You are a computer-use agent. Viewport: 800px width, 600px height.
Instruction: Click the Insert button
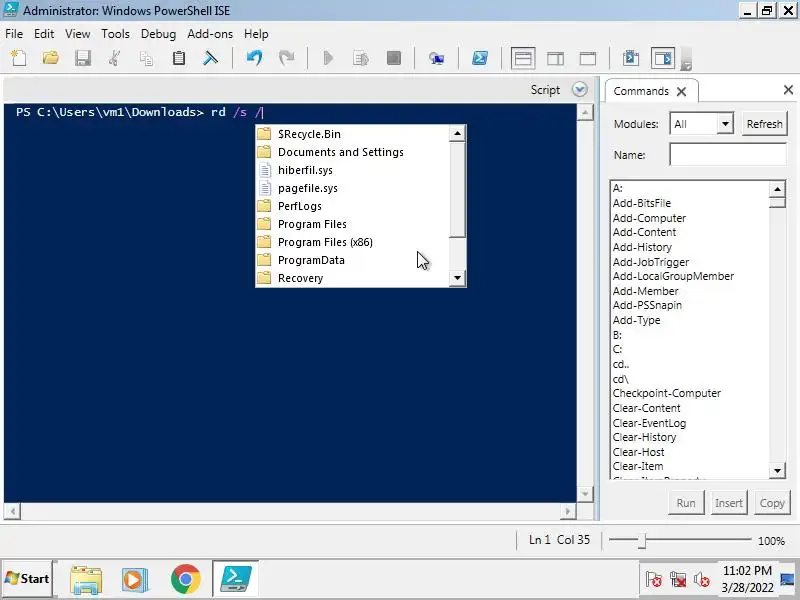click(729, 503)
